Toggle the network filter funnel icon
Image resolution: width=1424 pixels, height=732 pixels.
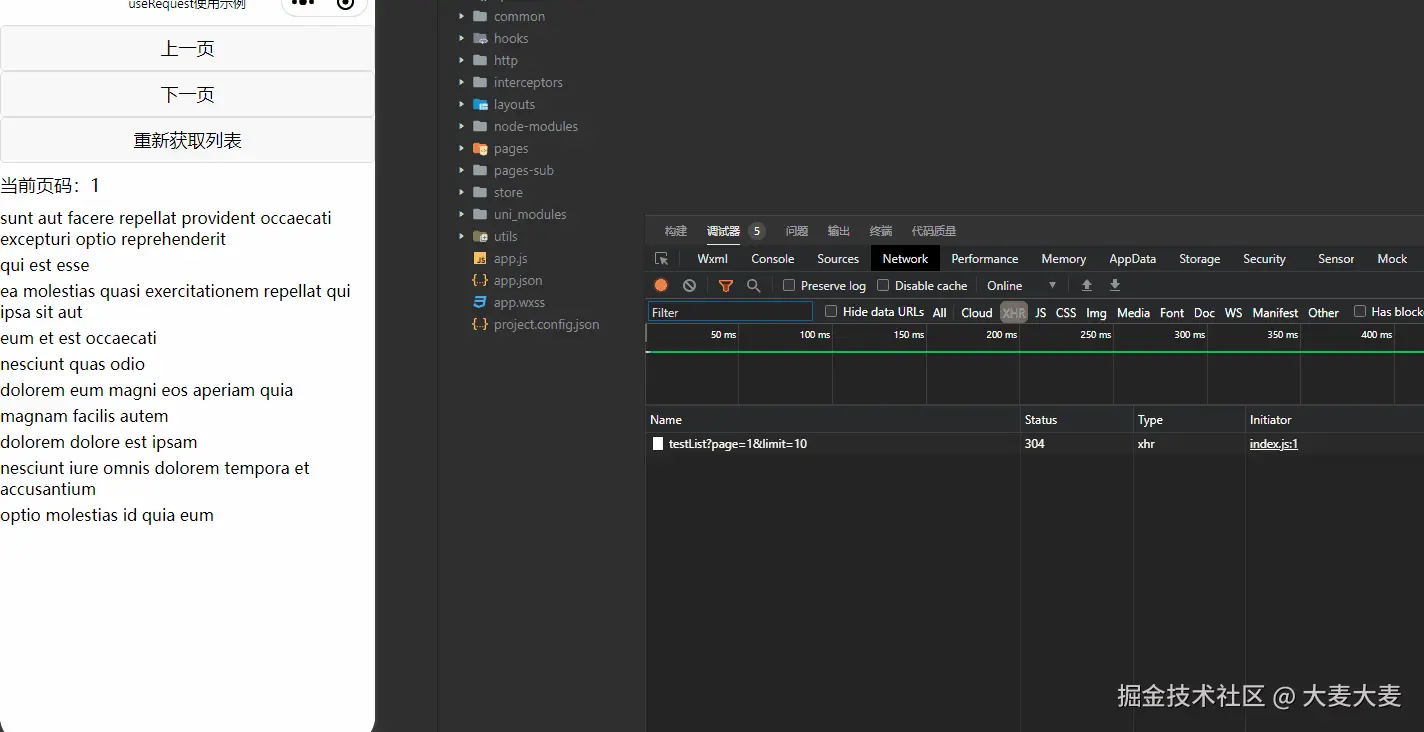click(726, 286)
